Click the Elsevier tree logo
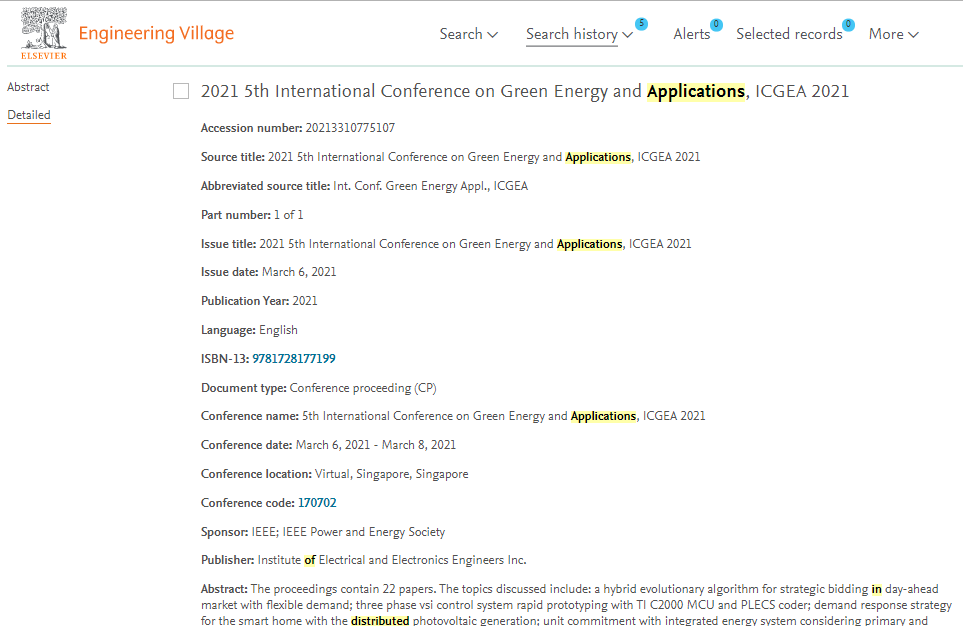Screen dimensions: 963x626 44,33
